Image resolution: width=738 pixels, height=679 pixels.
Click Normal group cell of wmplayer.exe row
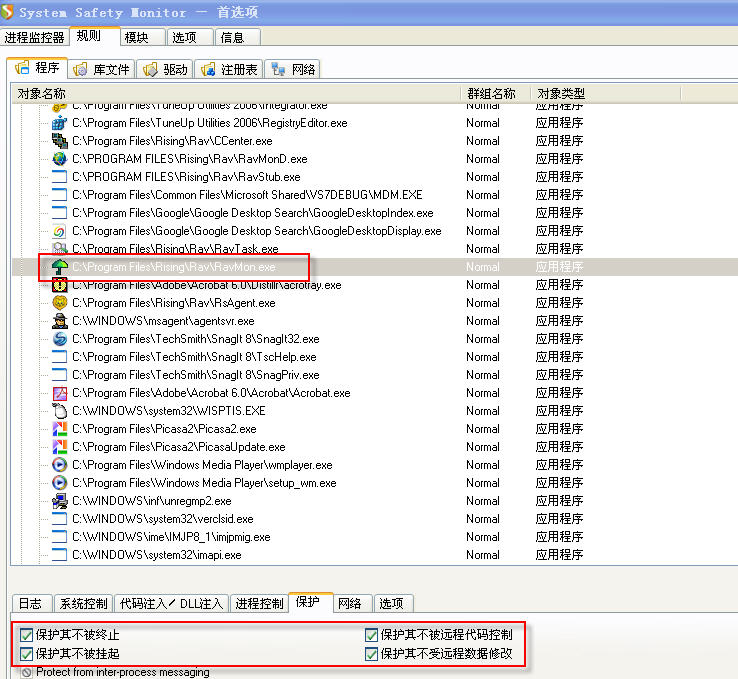pos(483,465)
